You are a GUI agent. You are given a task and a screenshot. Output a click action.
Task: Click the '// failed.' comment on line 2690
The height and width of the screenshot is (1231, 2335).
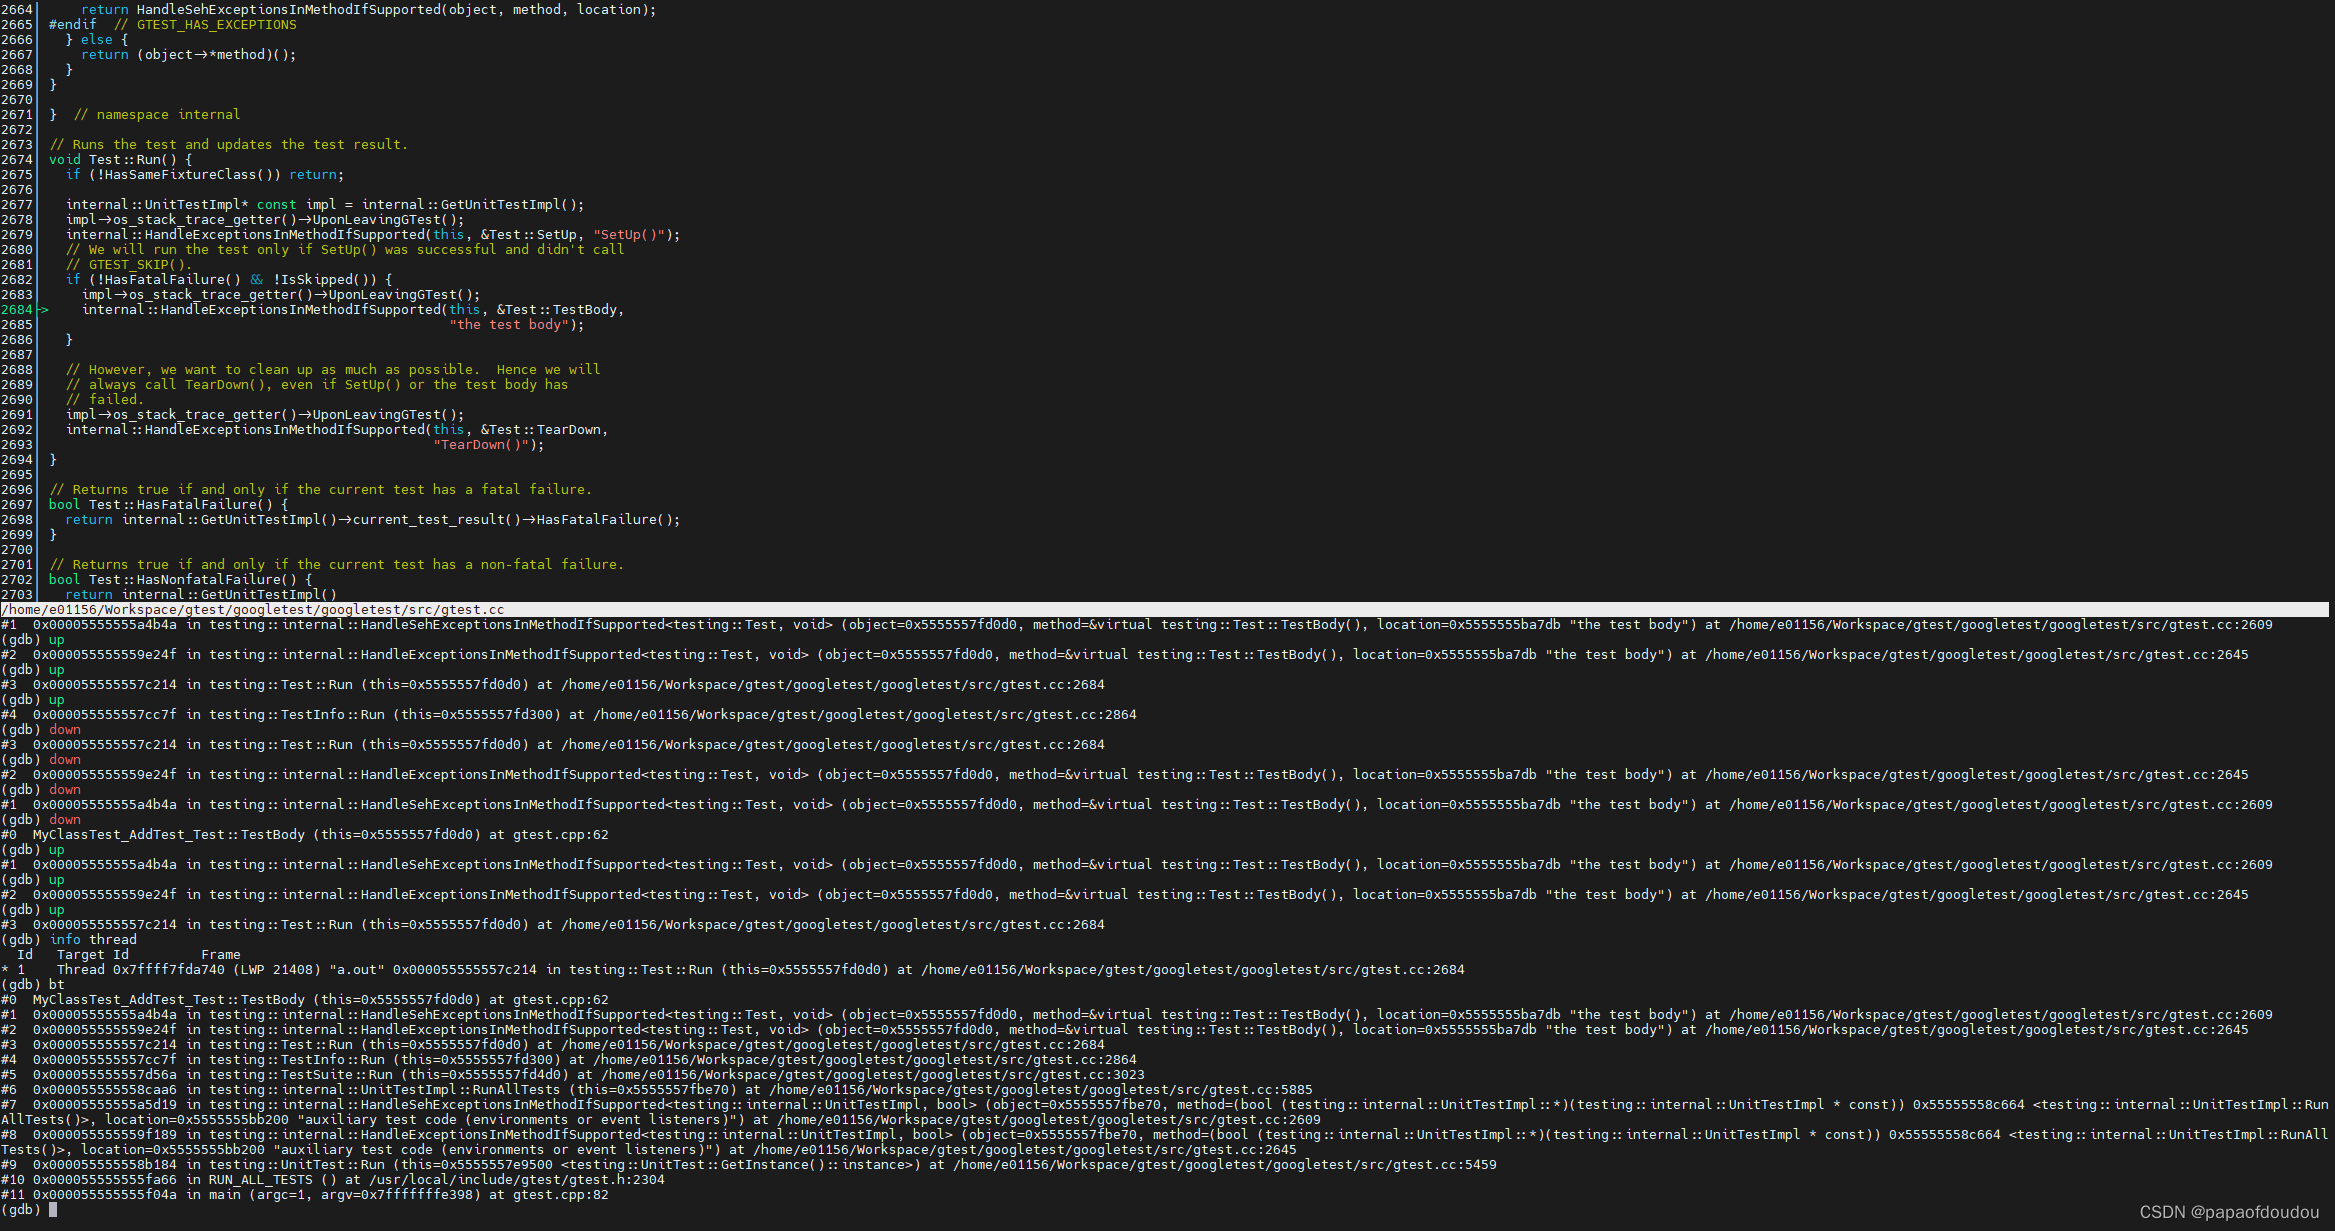click(105, 400)
